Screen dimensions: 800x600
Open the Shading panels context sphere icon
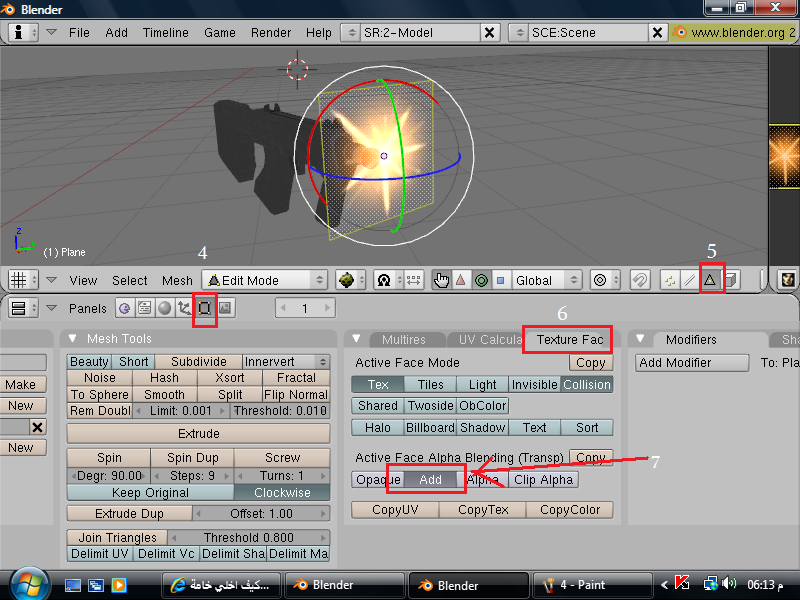pos(165,308)
